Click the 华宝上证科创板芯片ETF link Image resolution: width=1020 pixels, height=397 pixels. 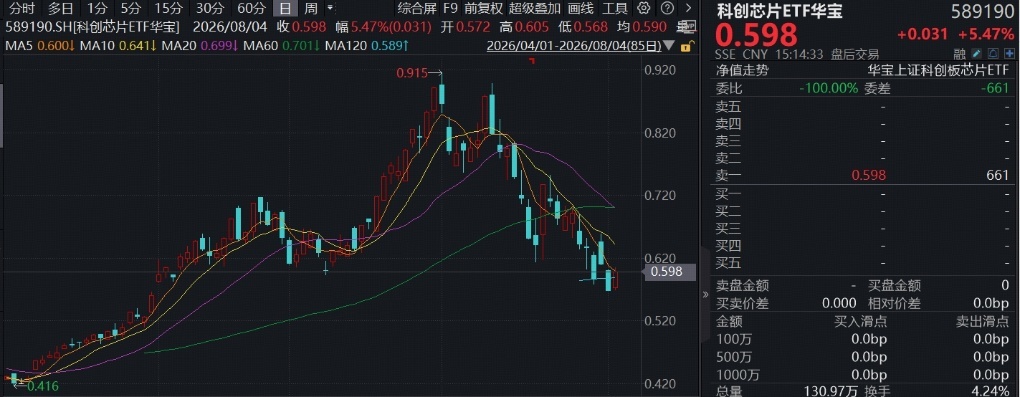[x=939, y=70]
